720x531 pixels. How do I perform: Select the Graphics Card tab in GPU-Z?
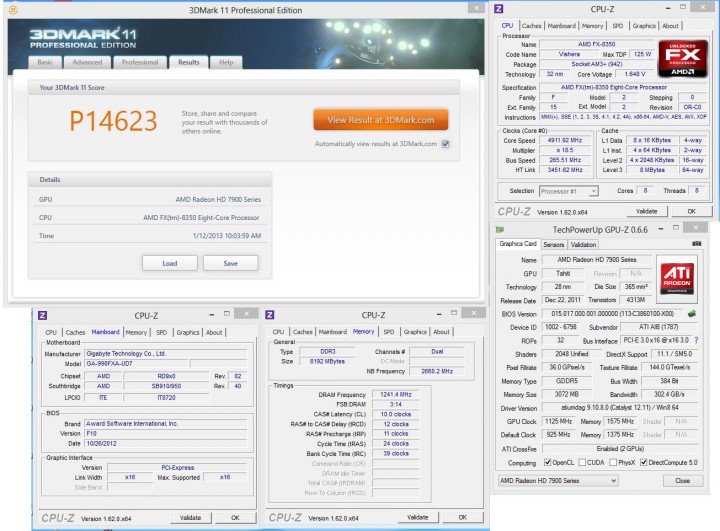[518, 244]
